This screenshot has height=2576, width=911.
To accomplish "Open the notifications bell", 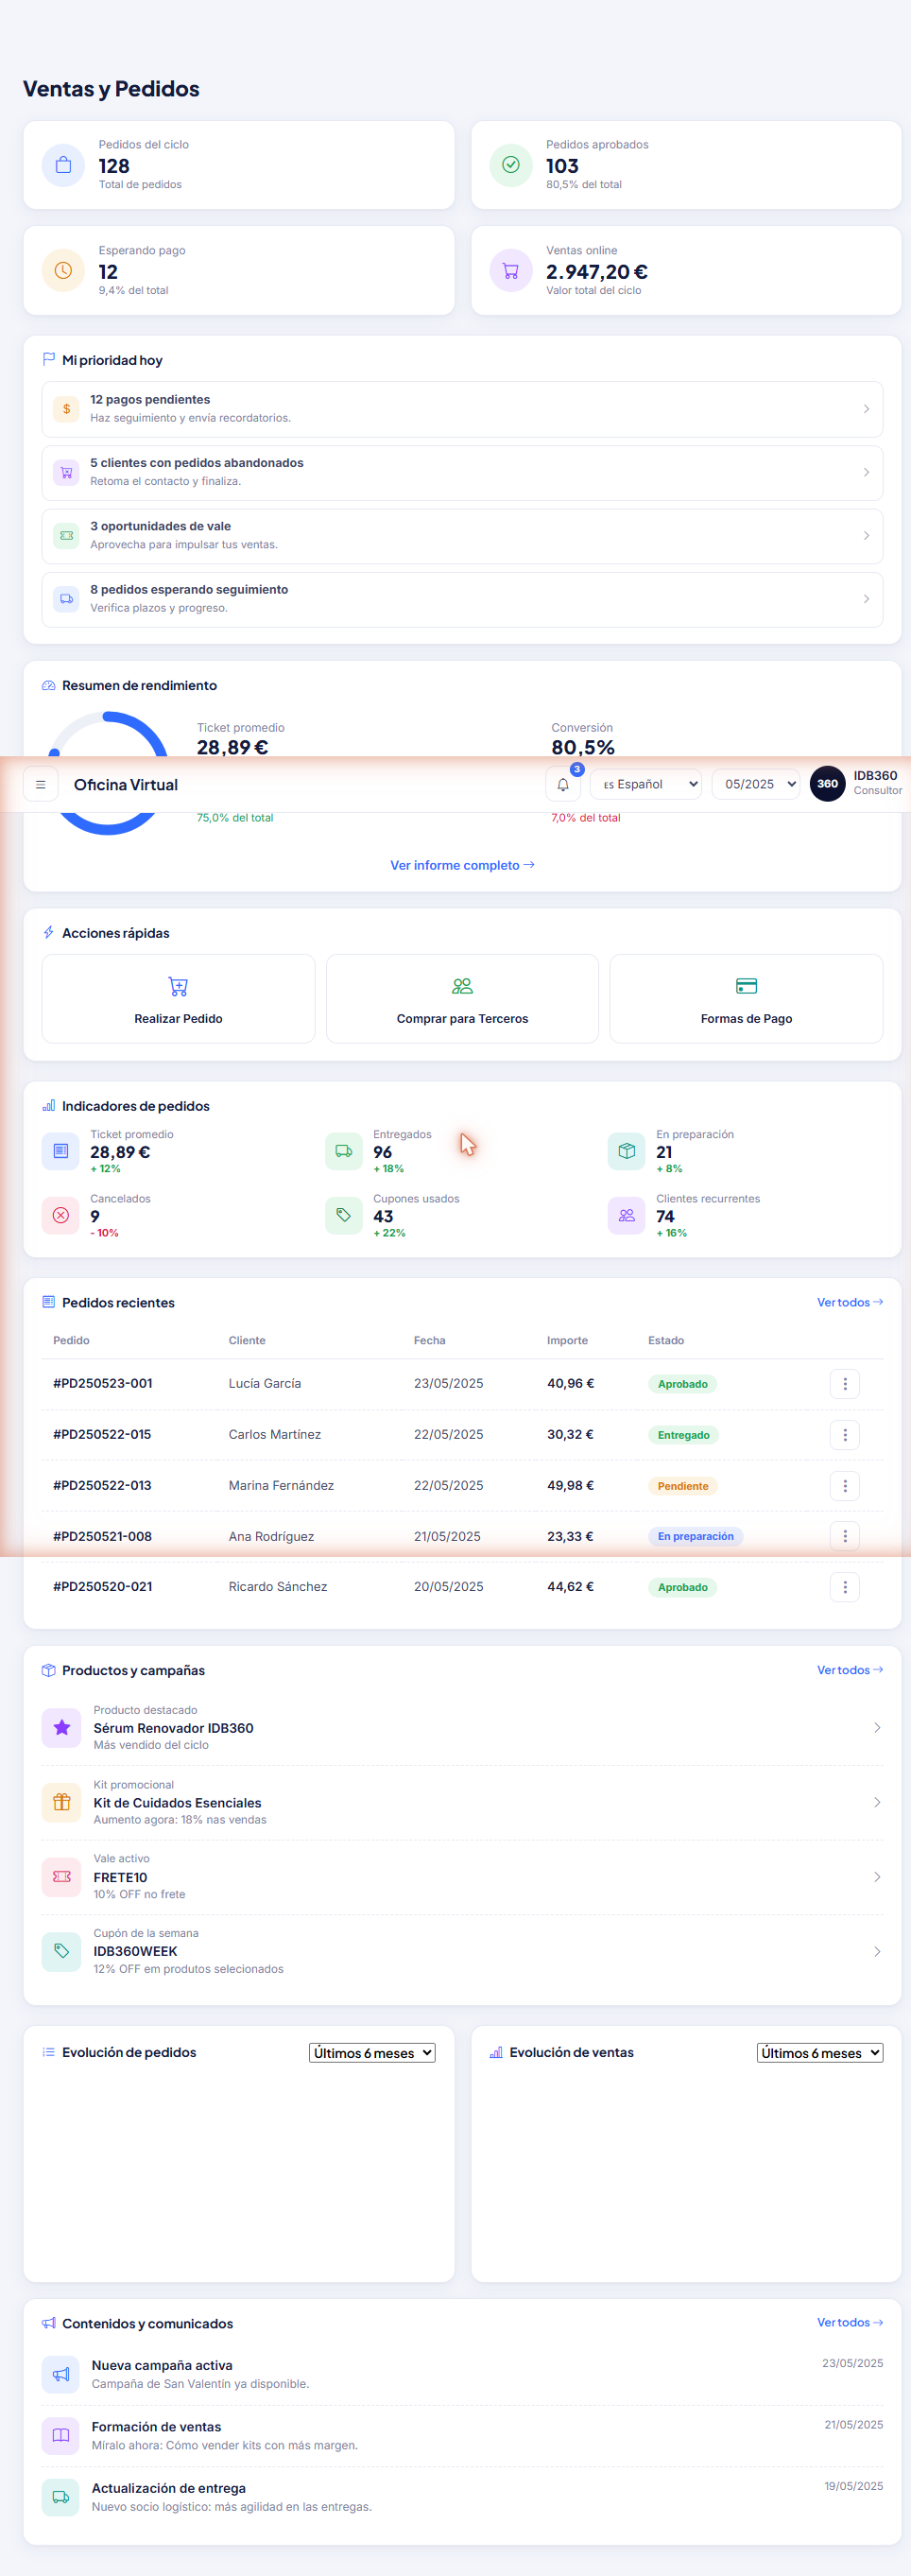I will 563,785.
